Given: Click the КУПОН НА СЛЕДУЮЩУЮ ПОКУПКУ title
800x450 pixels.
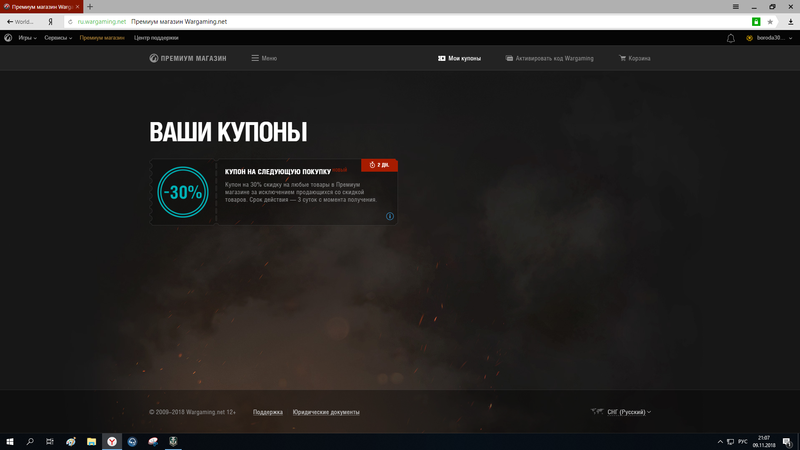Looking at the screenshot, I should tap(278, 172).
